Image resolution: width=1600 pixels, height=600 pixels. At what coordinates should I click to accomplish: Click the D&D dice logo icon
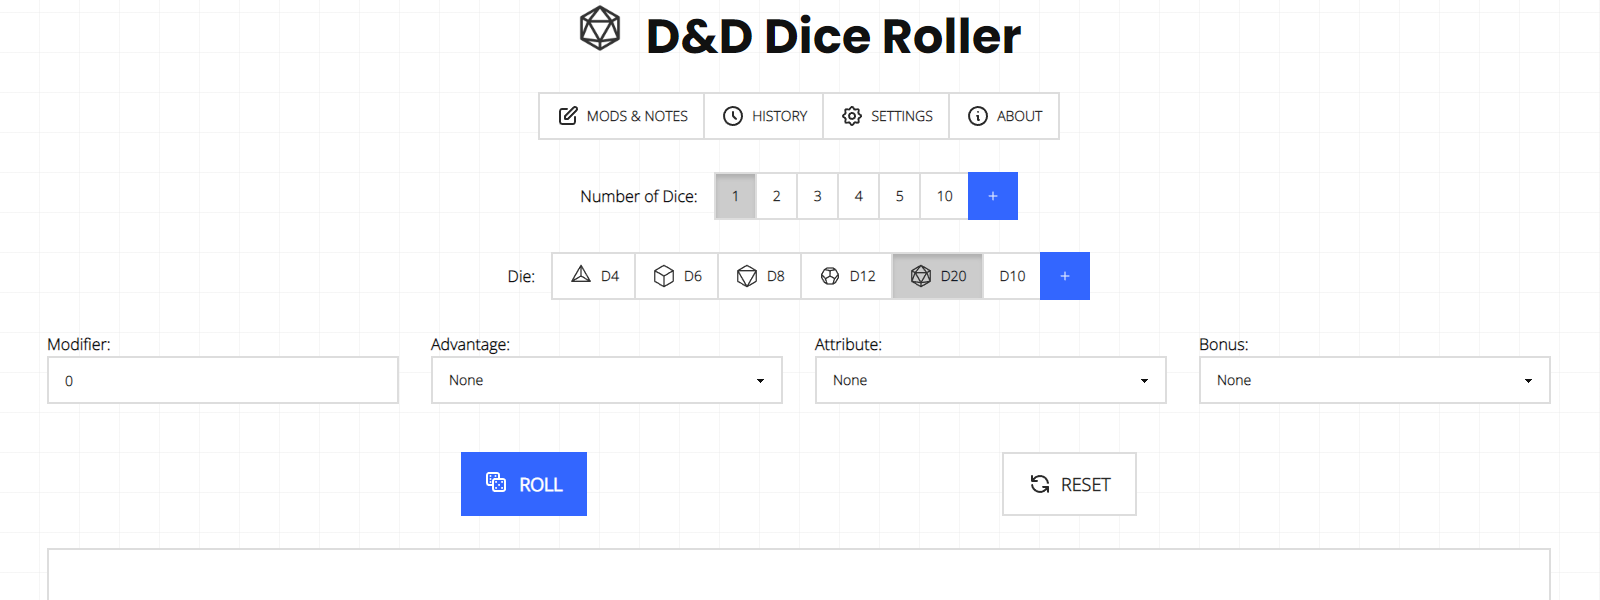(600, 29)
